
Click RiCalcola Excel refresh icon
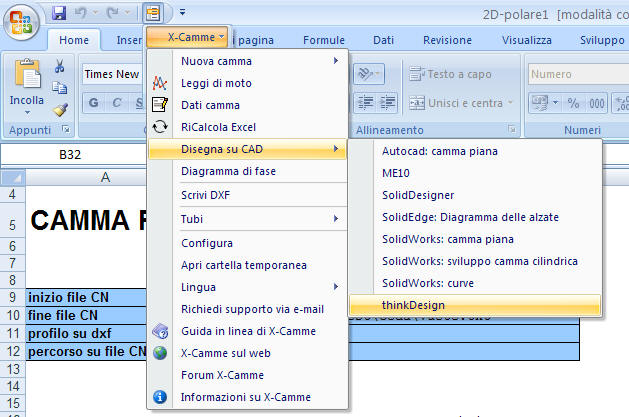[x=160, y=127]
